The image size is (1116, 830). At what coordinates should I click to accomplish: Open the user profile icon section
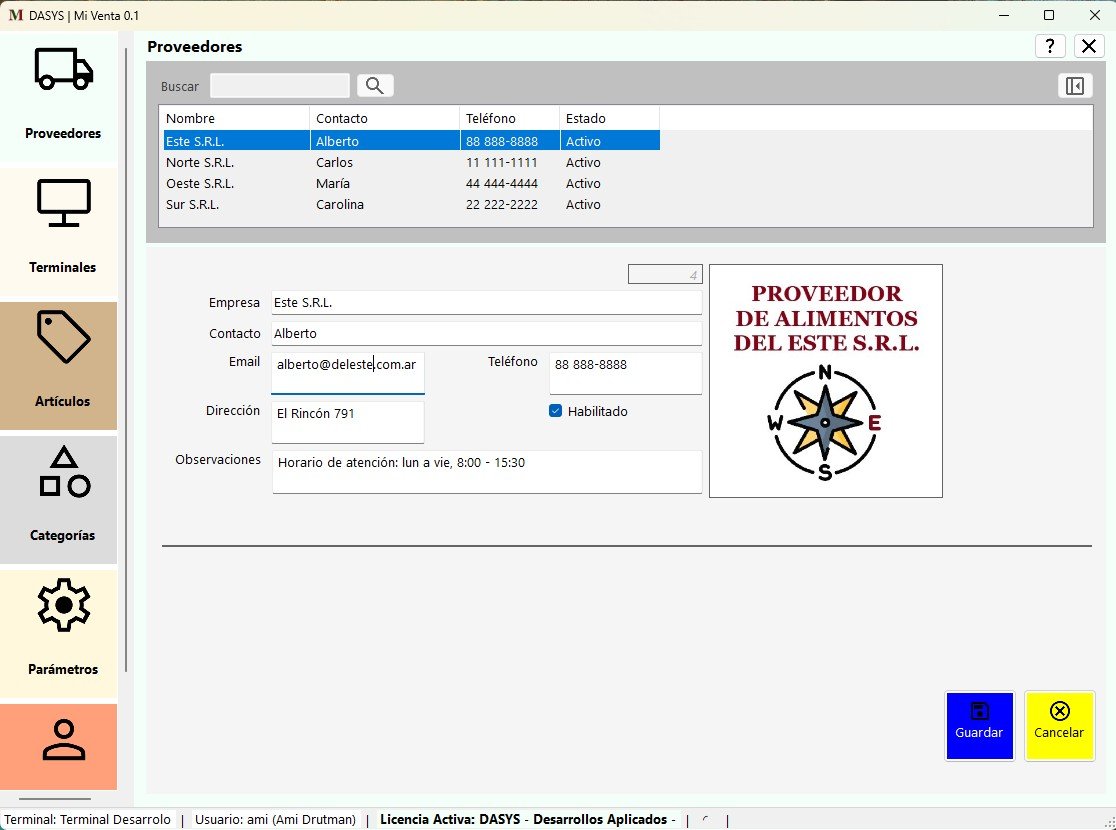coord(63,742)
